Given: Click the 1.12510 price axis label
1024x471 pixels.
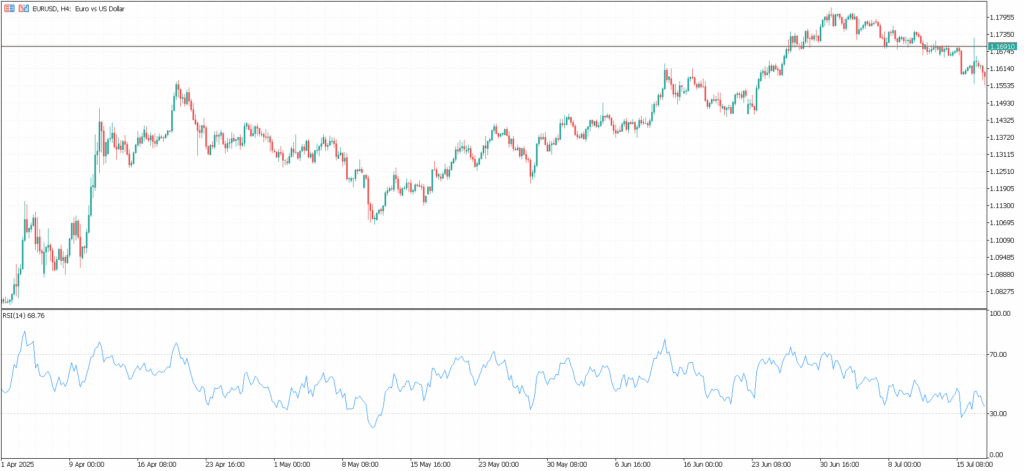Looking at the screenshot, I should click(1002, 172).
